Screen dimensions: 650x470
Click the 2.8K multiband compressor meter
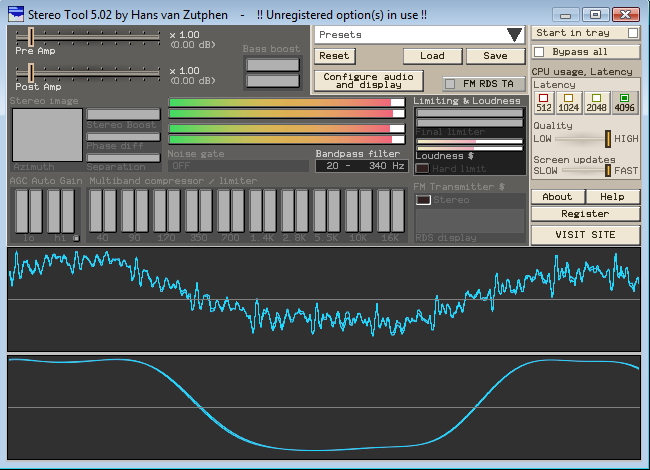tap(295, 211)
